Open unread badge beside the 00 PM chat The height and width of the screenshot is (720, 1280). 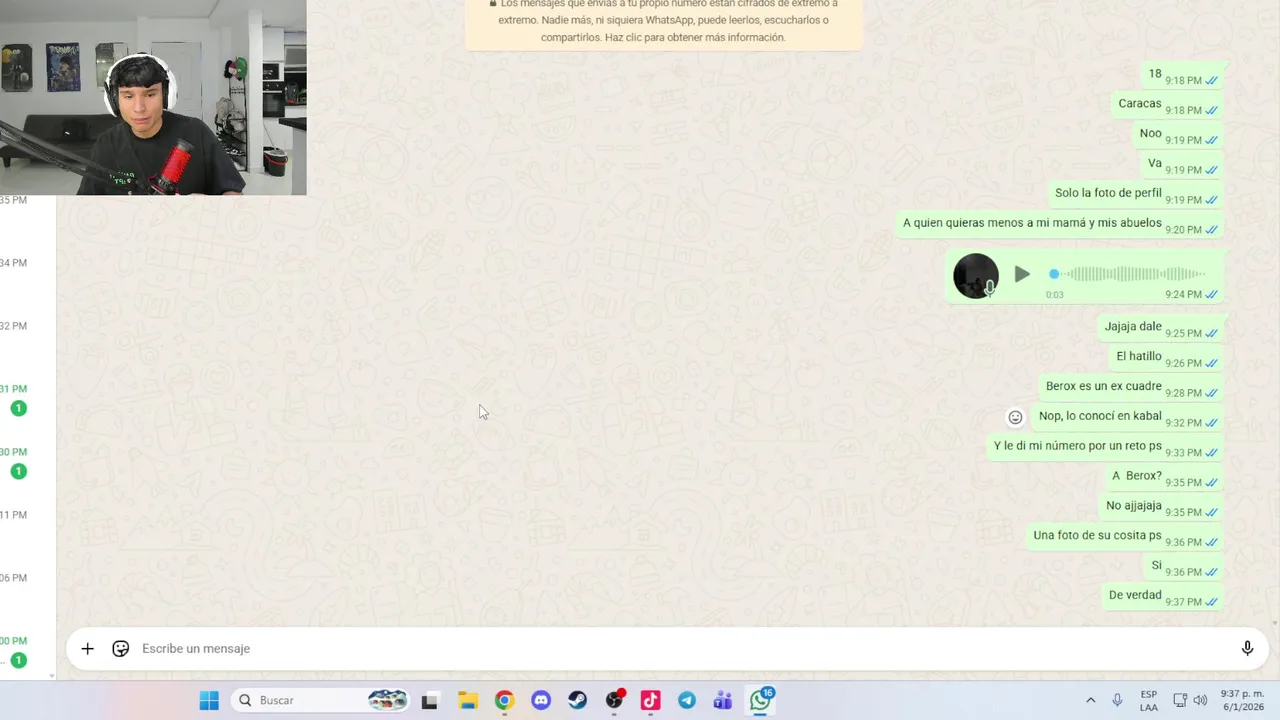pyautogui.click(x=18, y=660)
